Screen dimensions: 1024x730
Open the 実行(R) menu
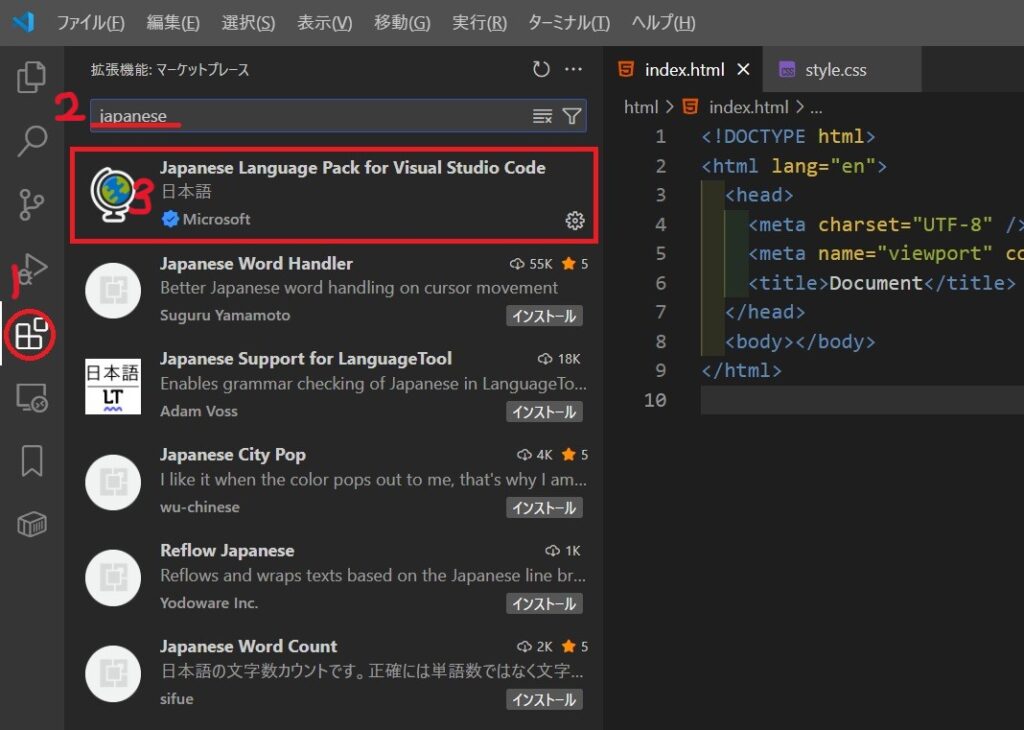tap(479, 23)
